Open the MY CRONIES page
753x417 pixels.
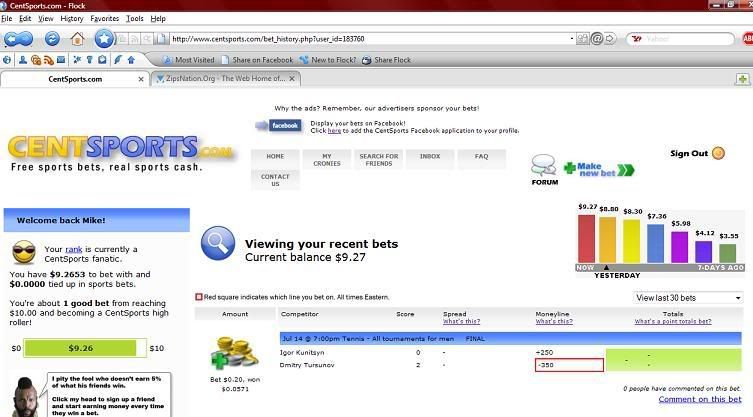tap(327, 159)
